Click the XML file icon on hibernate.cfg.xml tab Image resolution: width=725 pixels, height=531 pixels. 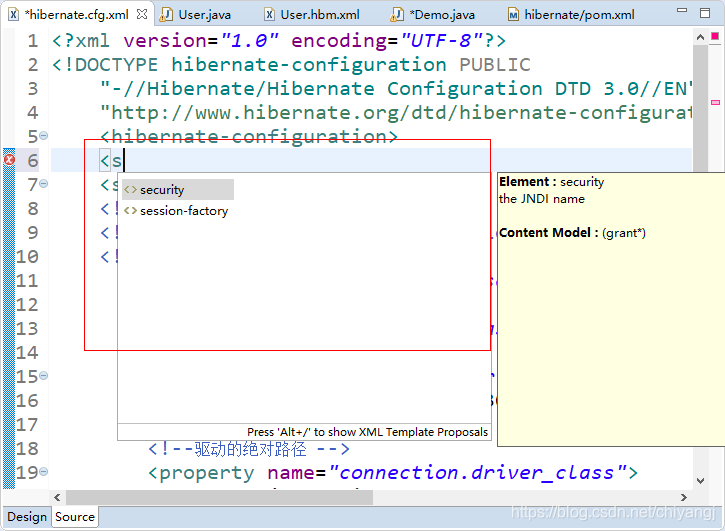click(14, 15)
